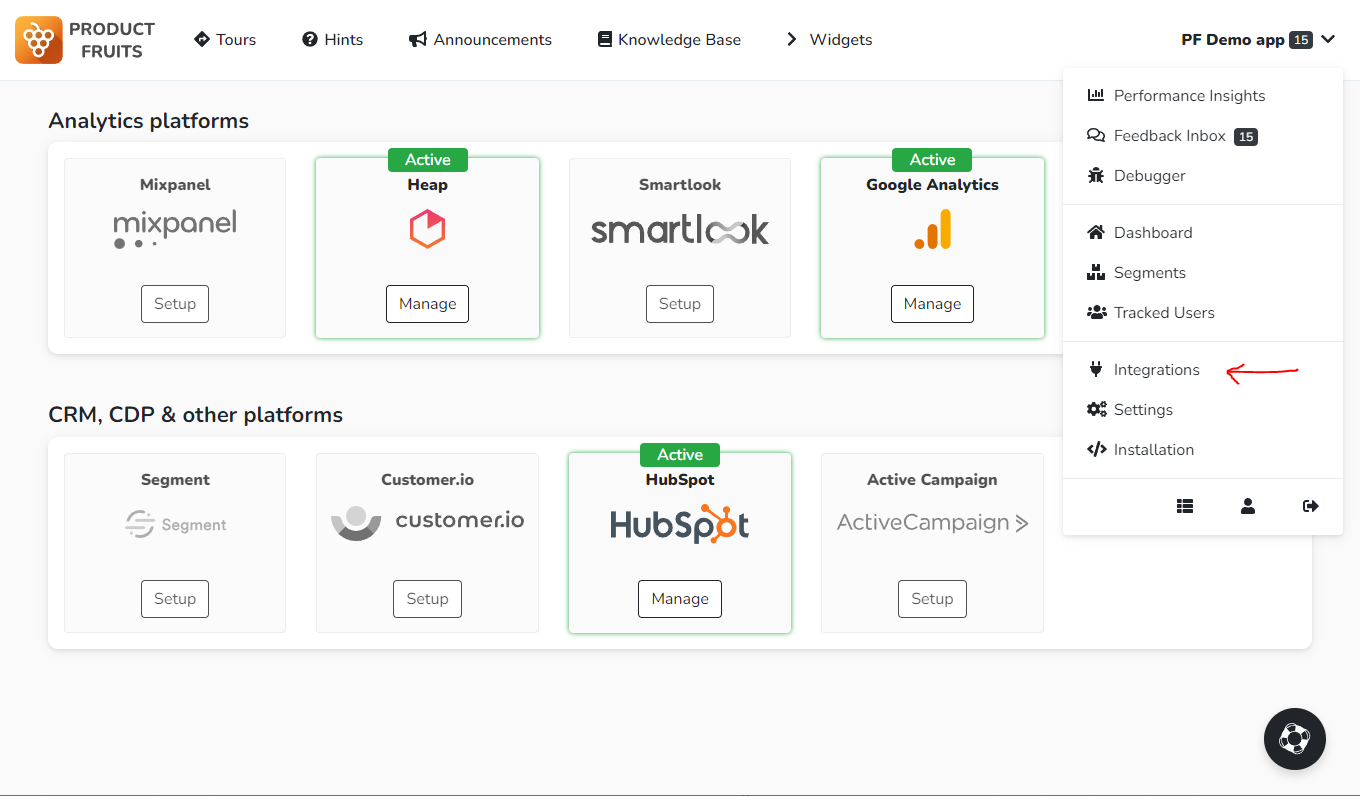Open Announcements in the top navigation
1360x796 pixels.
point(480,39)
